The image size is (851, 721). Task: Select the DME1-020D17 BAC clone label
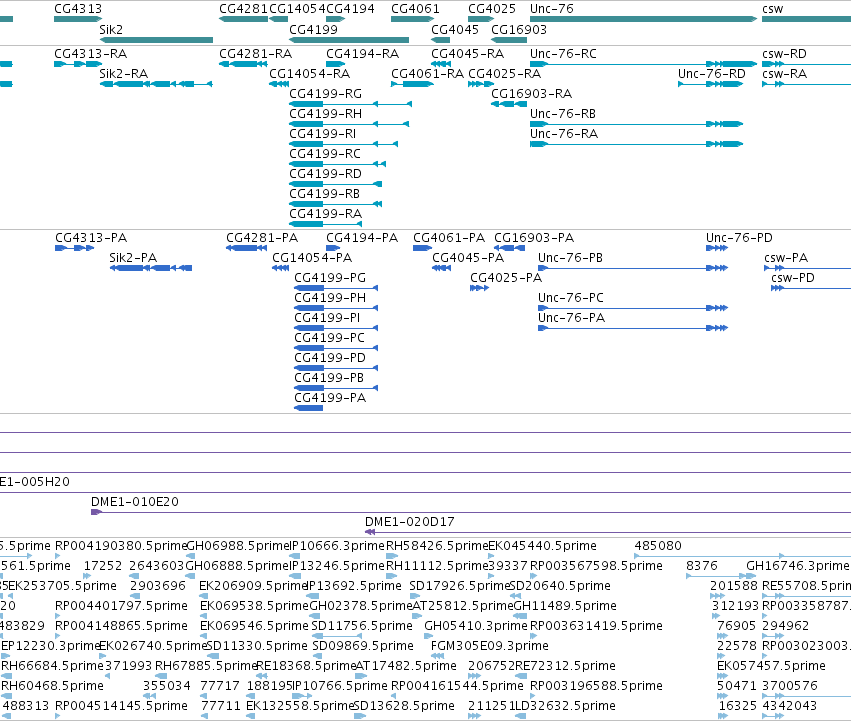pos(410,522)
